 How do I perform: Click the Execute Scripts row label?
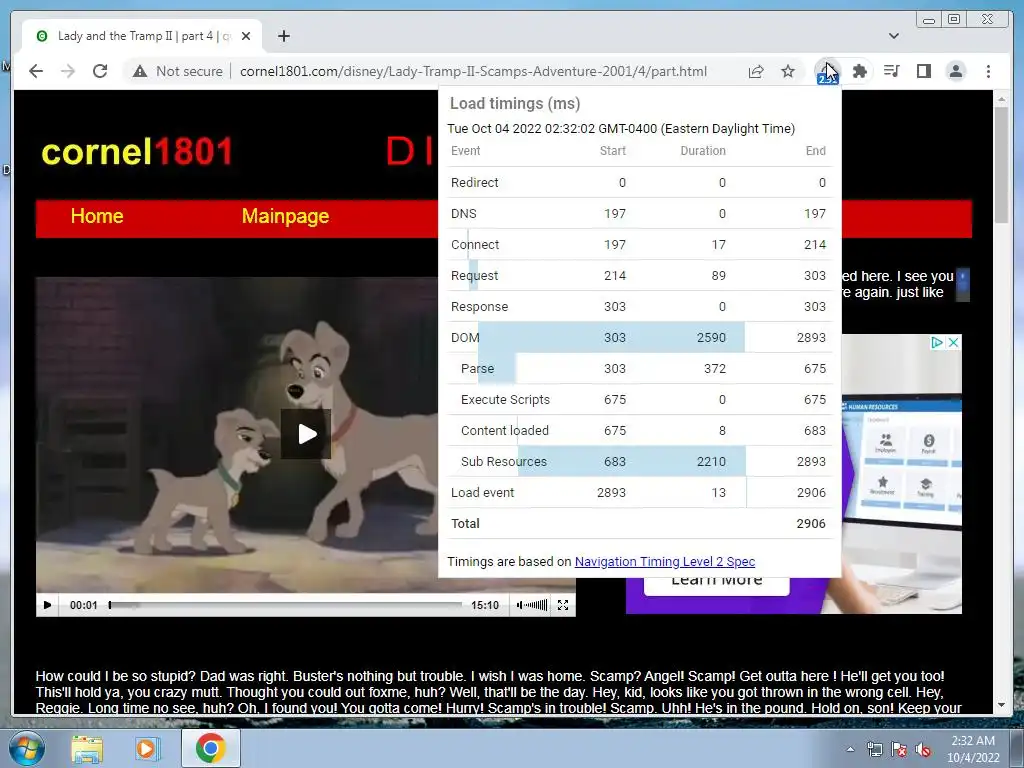[x=505, y=400]
